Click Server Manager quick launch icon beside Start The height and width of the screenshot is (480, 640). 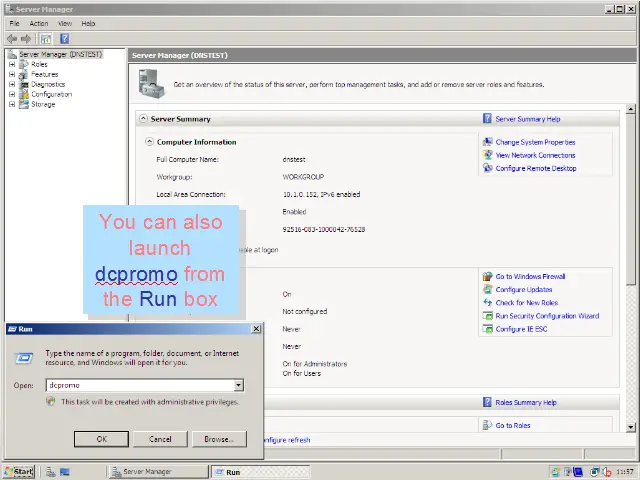pyautogui.click(x=51, y=472)
